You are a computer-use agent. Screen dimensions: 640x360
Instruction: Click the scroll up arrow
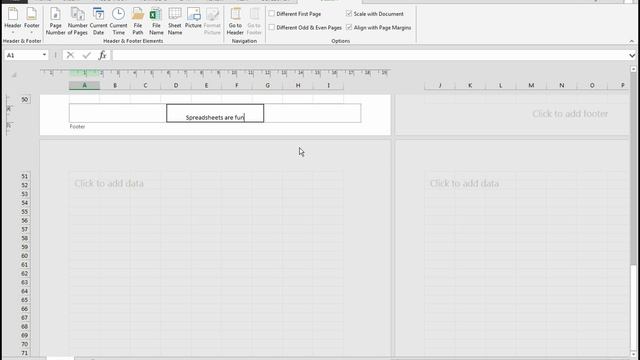tap(633, 69)
